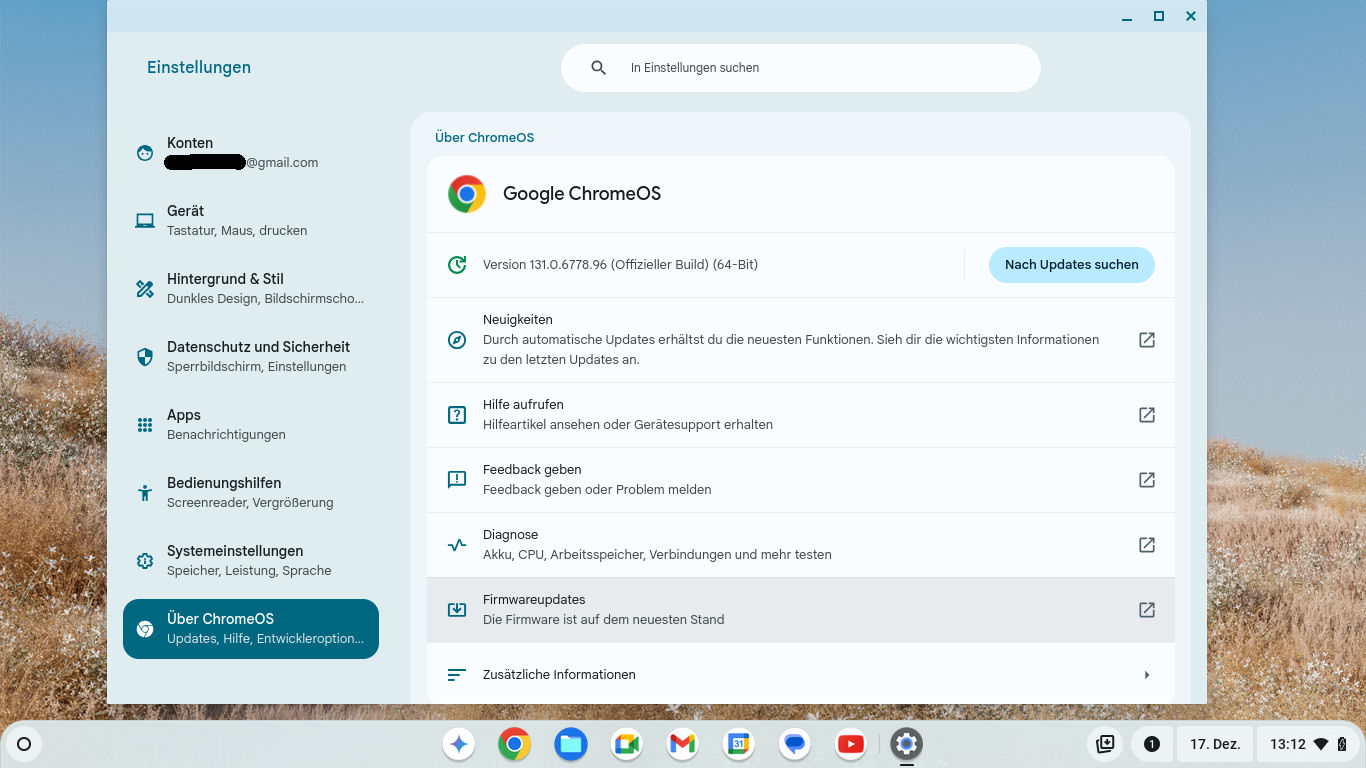
Task: Open Datenschutz und Sicherheit section
Action: 251,357
